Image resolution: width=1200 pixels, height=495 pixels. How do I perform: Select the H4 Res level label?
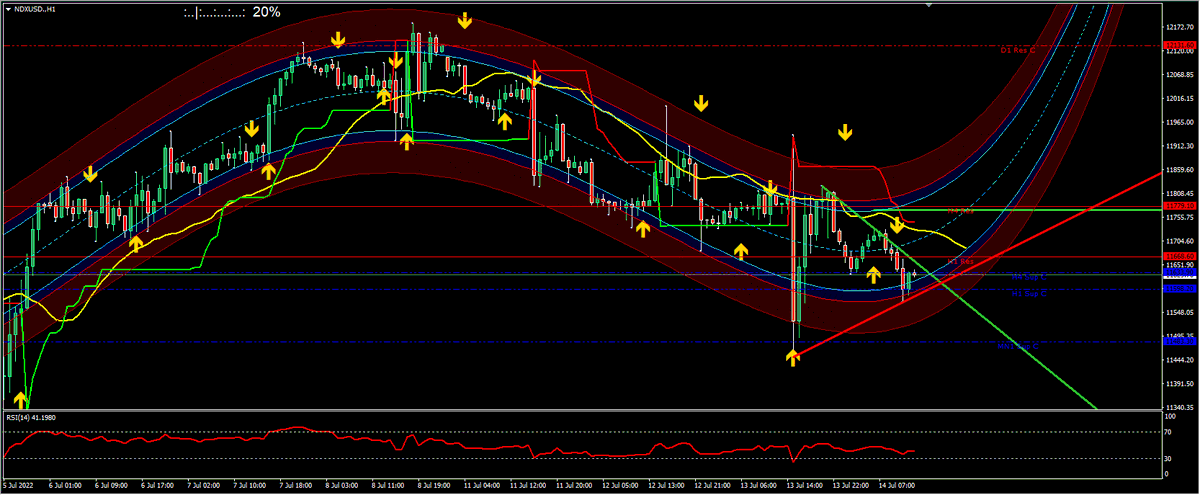[x=960, y=210]
